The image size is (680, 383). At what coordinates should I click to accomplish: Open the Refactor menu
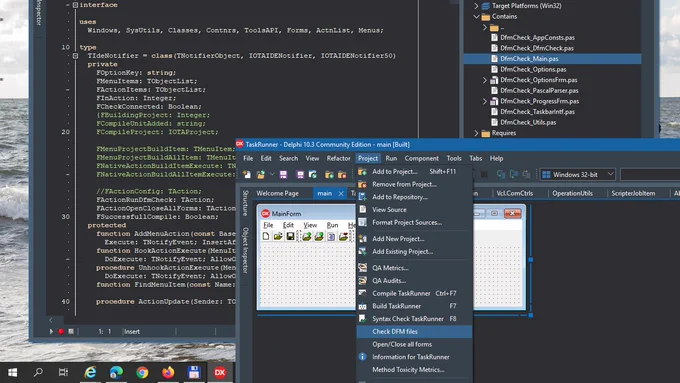click(338, 158)
